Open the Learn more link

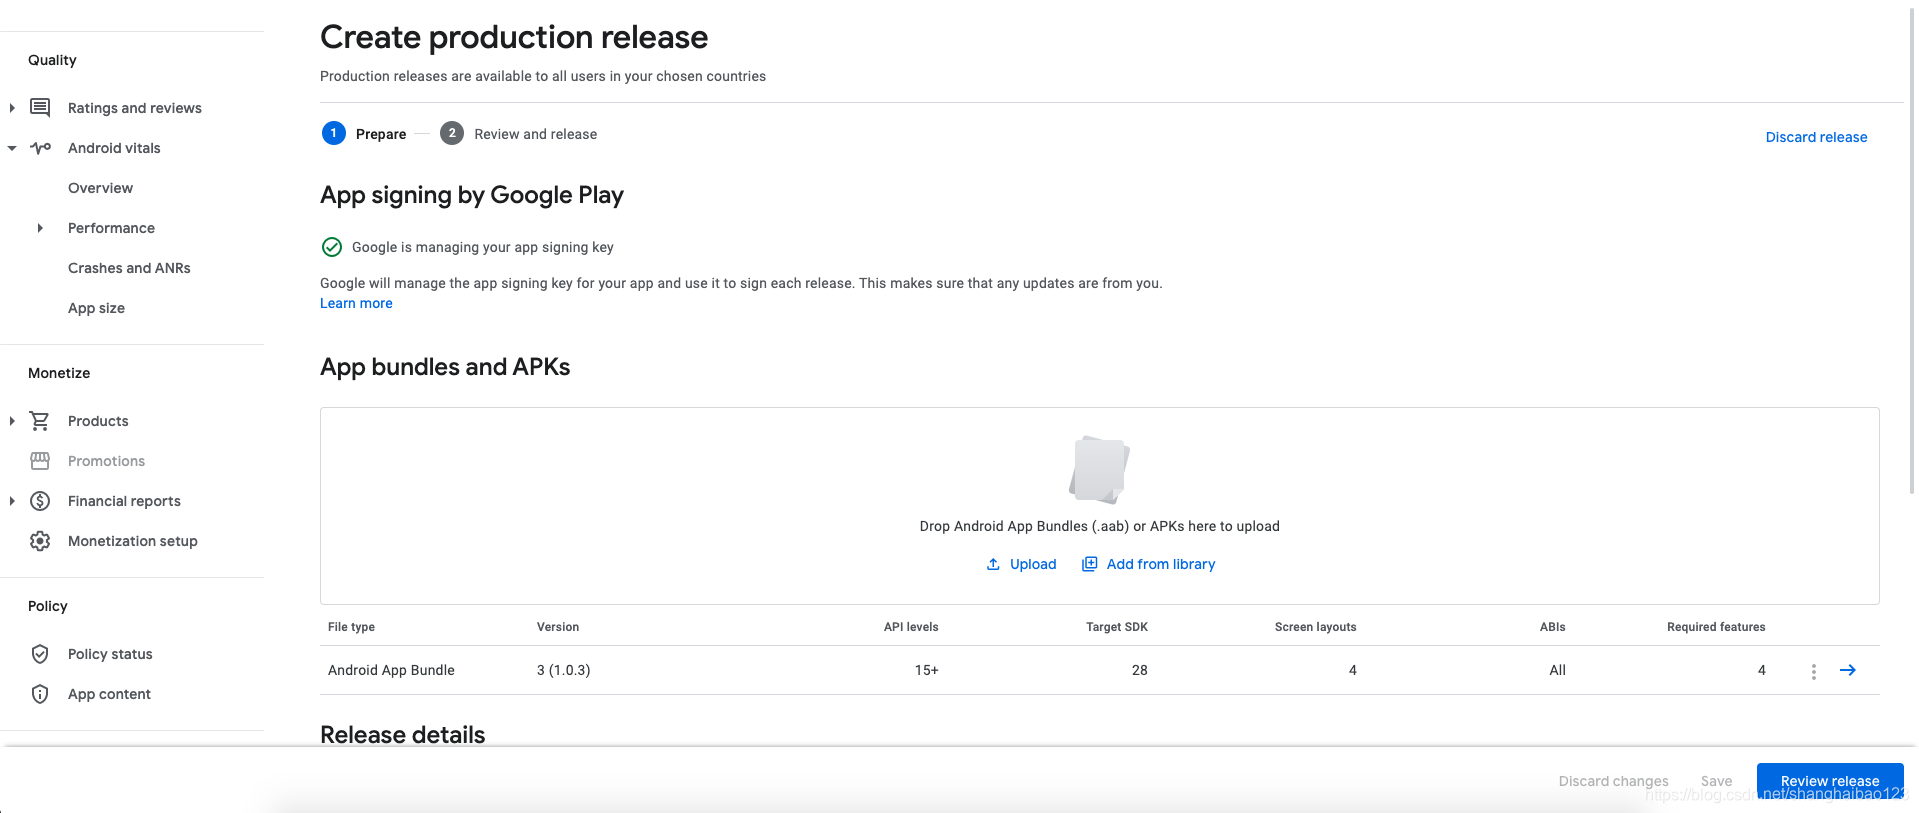click(x=356, y=302)
